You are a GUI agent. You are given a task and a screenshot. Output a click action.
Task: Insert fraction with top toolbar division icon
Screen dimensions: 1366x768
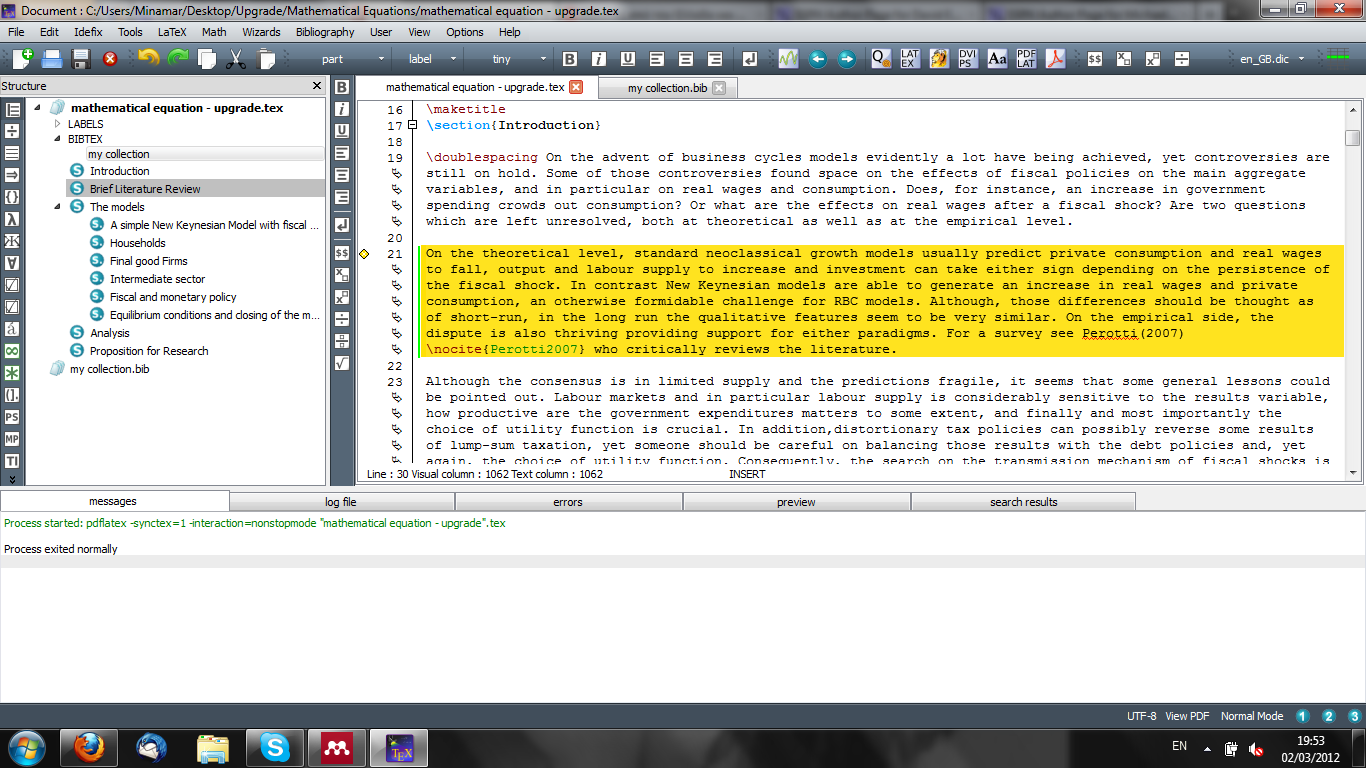1182,59
